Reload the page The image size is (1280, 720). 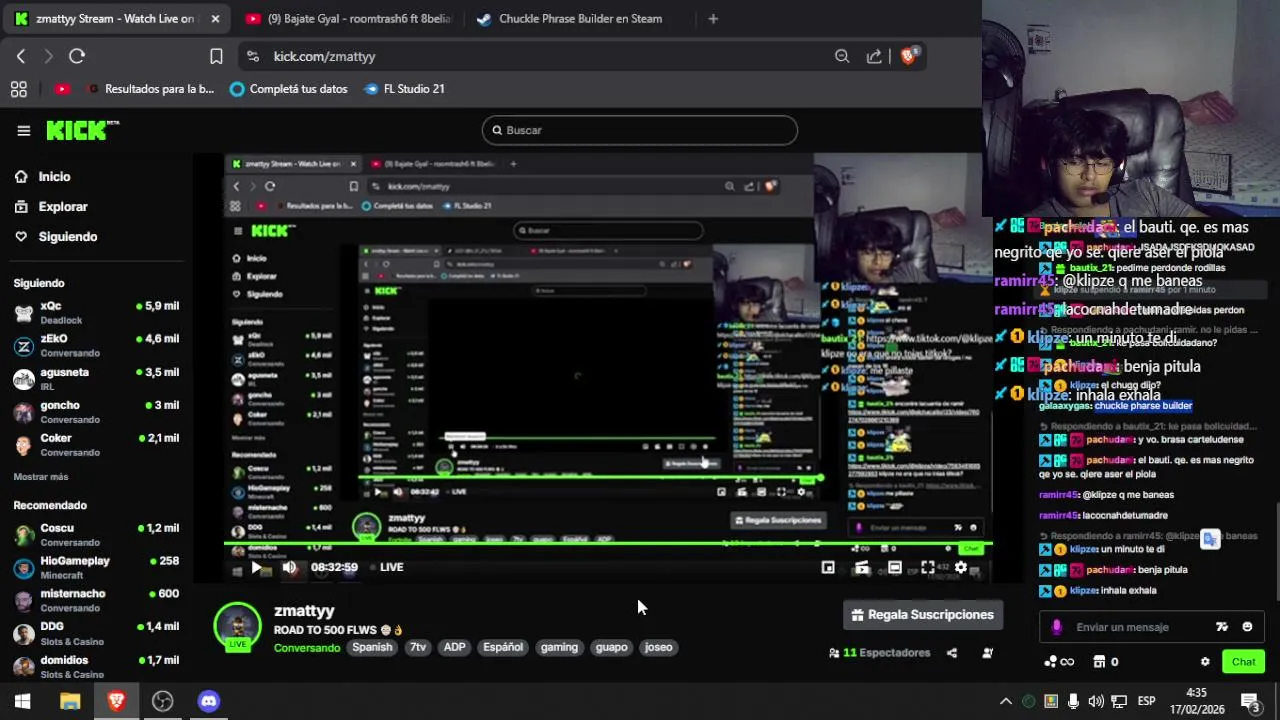(x=77, y=56)
